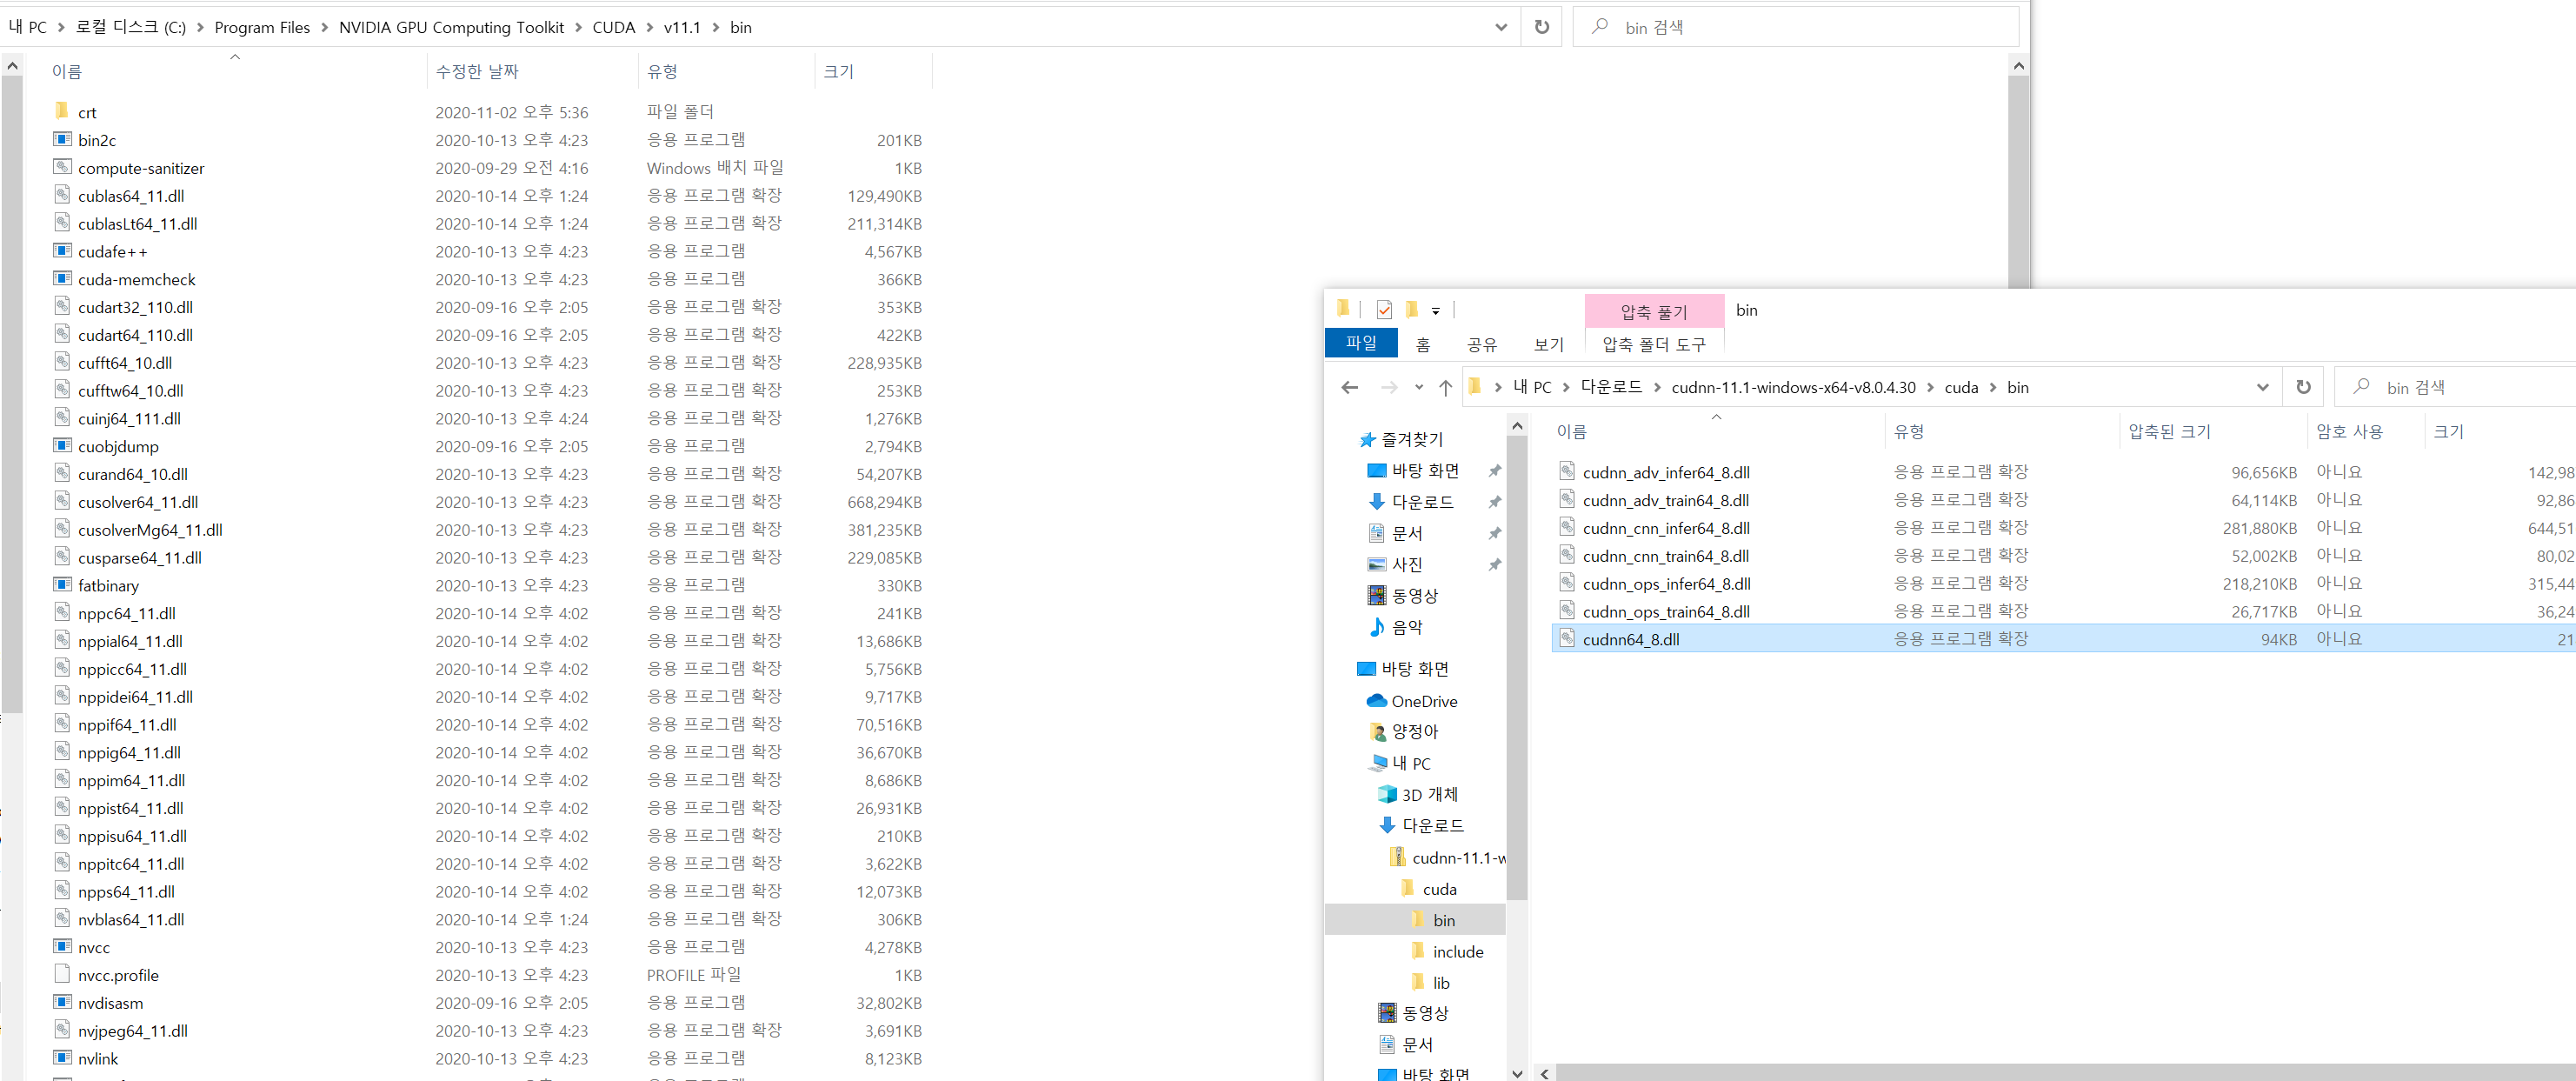Sort by 압축된 크기 column header

click(2169, 432)
